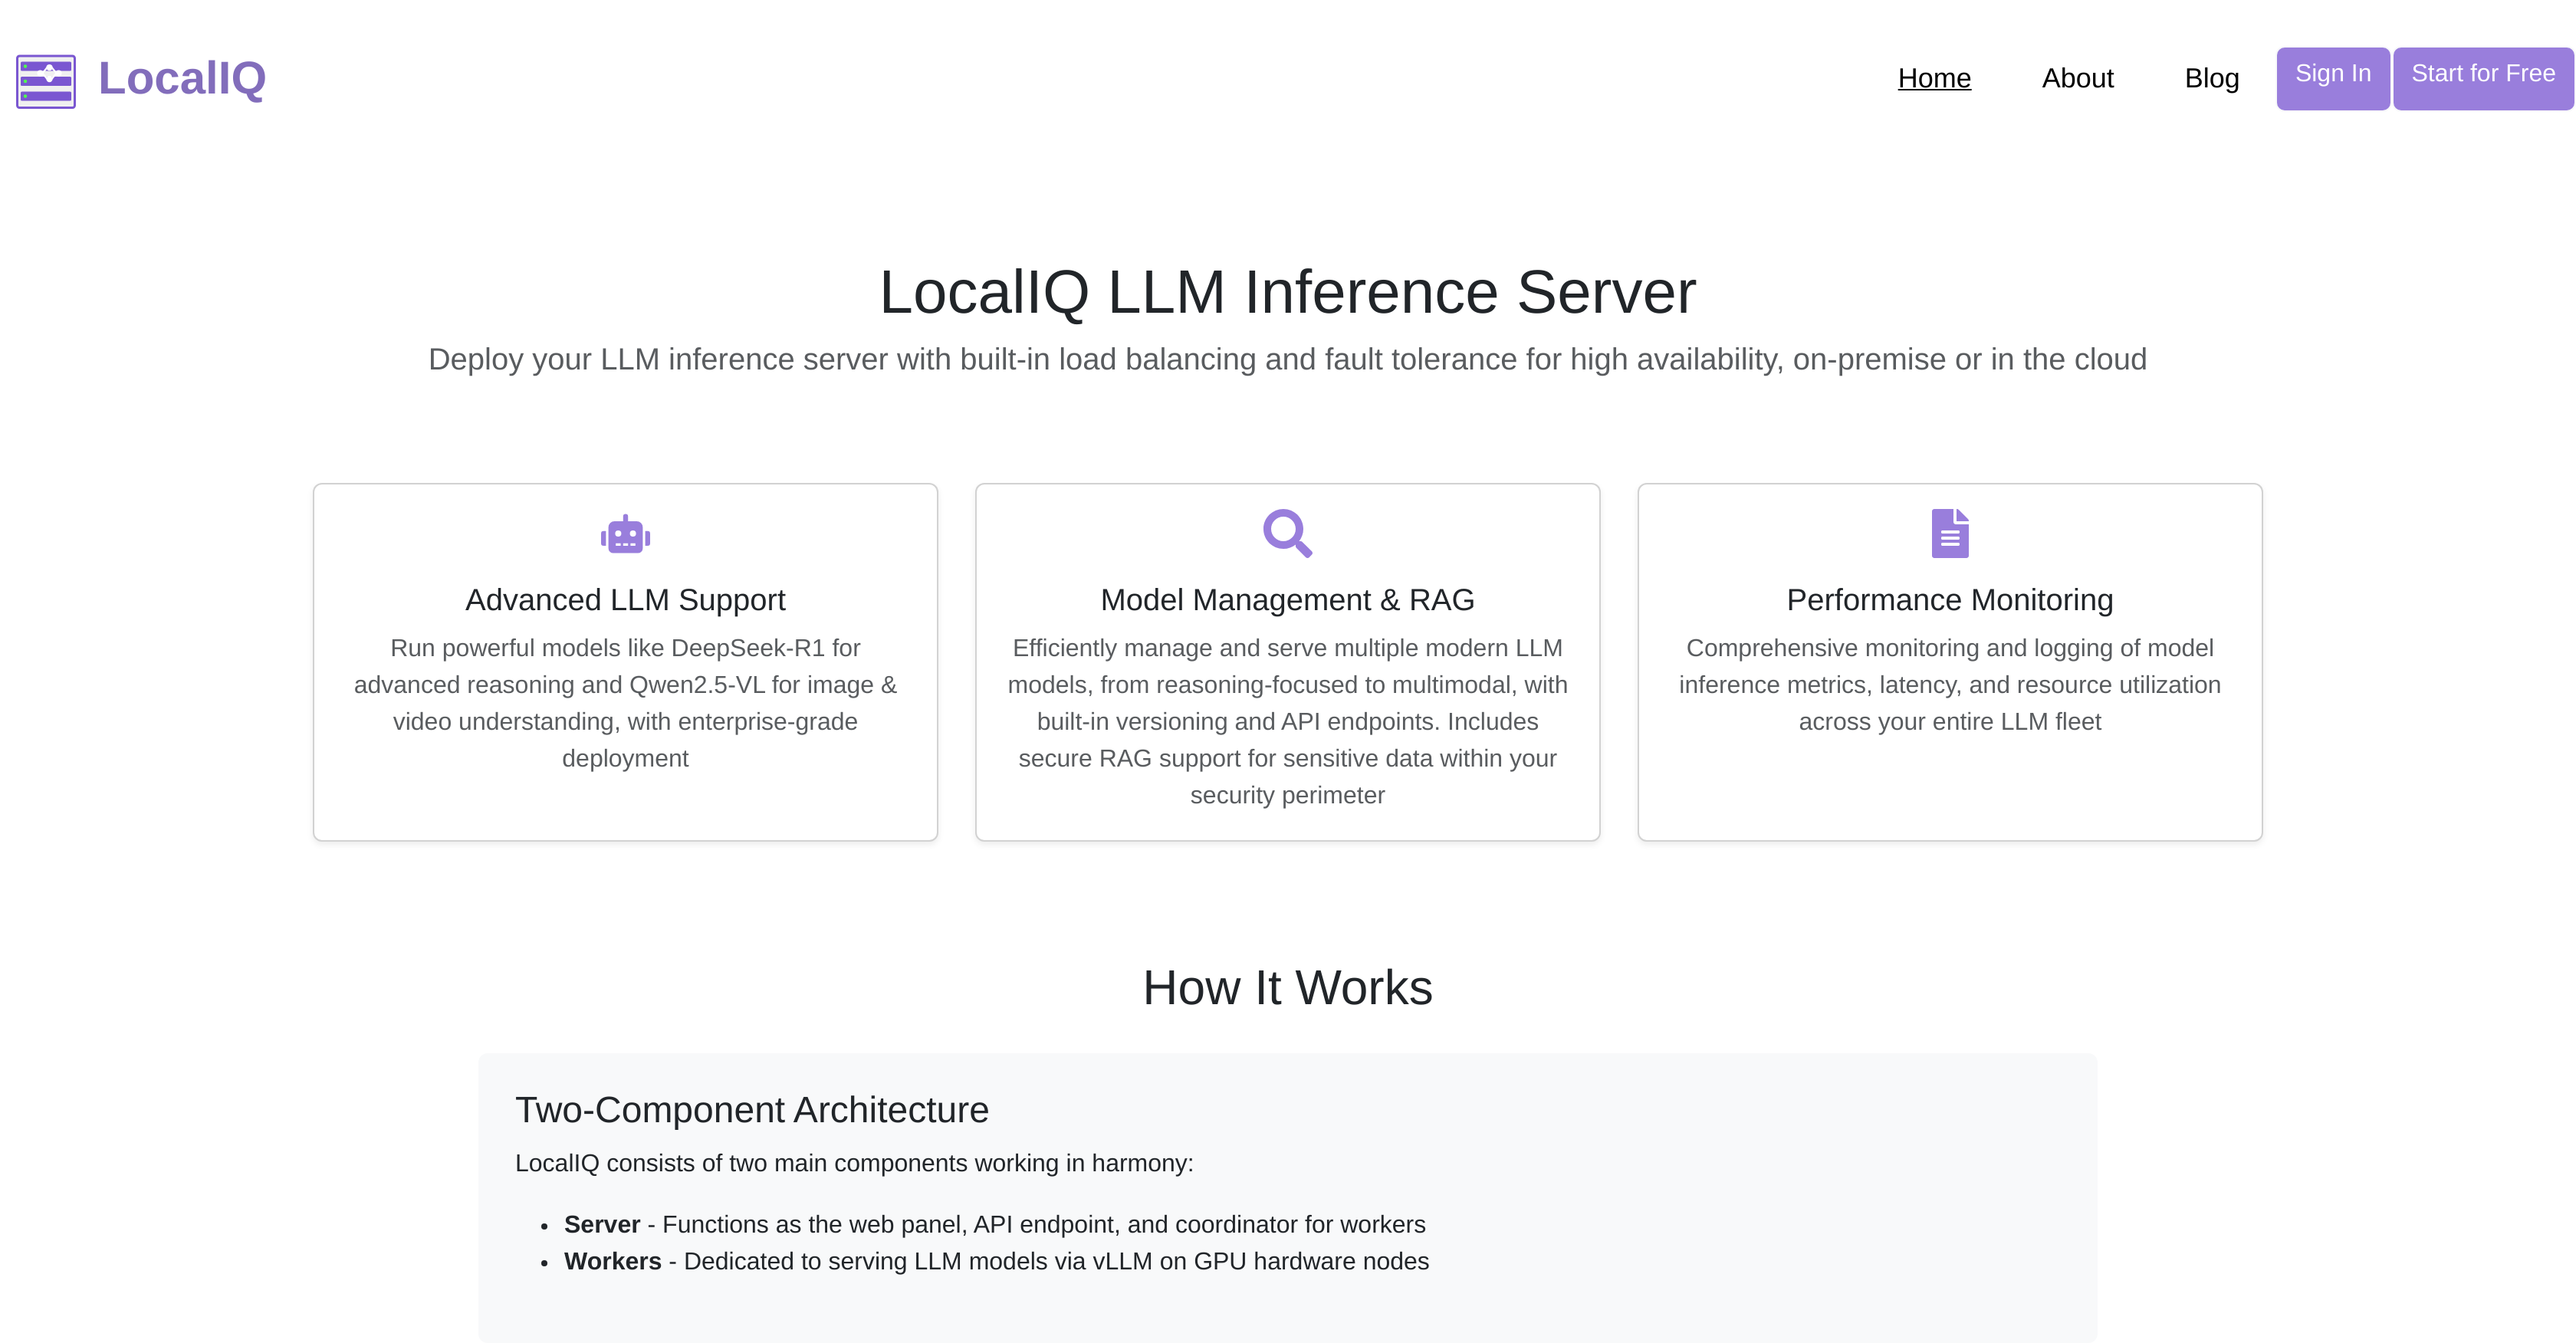Click the LocalIQ LLM Inference Server heading
The width and height of the screenshot is (2576, 1343).
[1288, 292]
